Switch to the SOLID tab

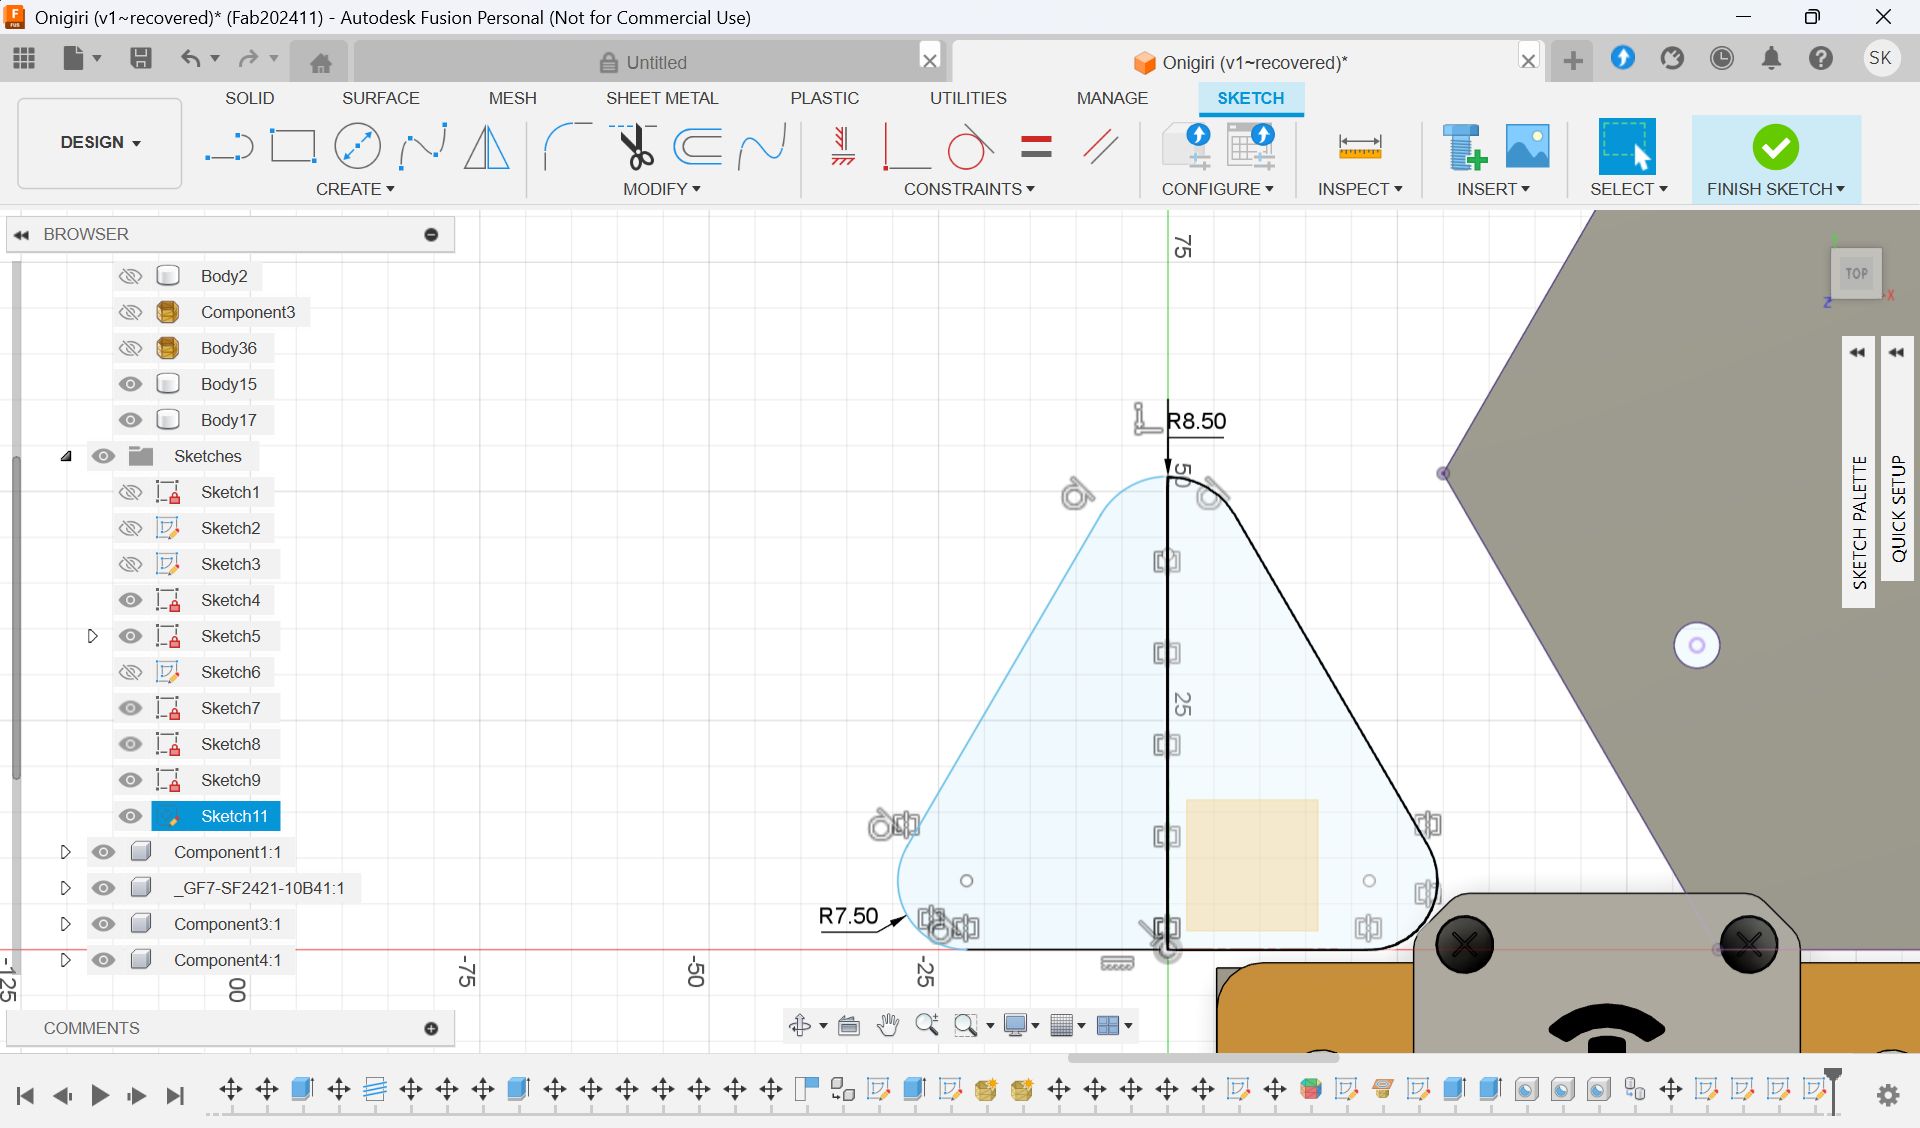point(249,98)
